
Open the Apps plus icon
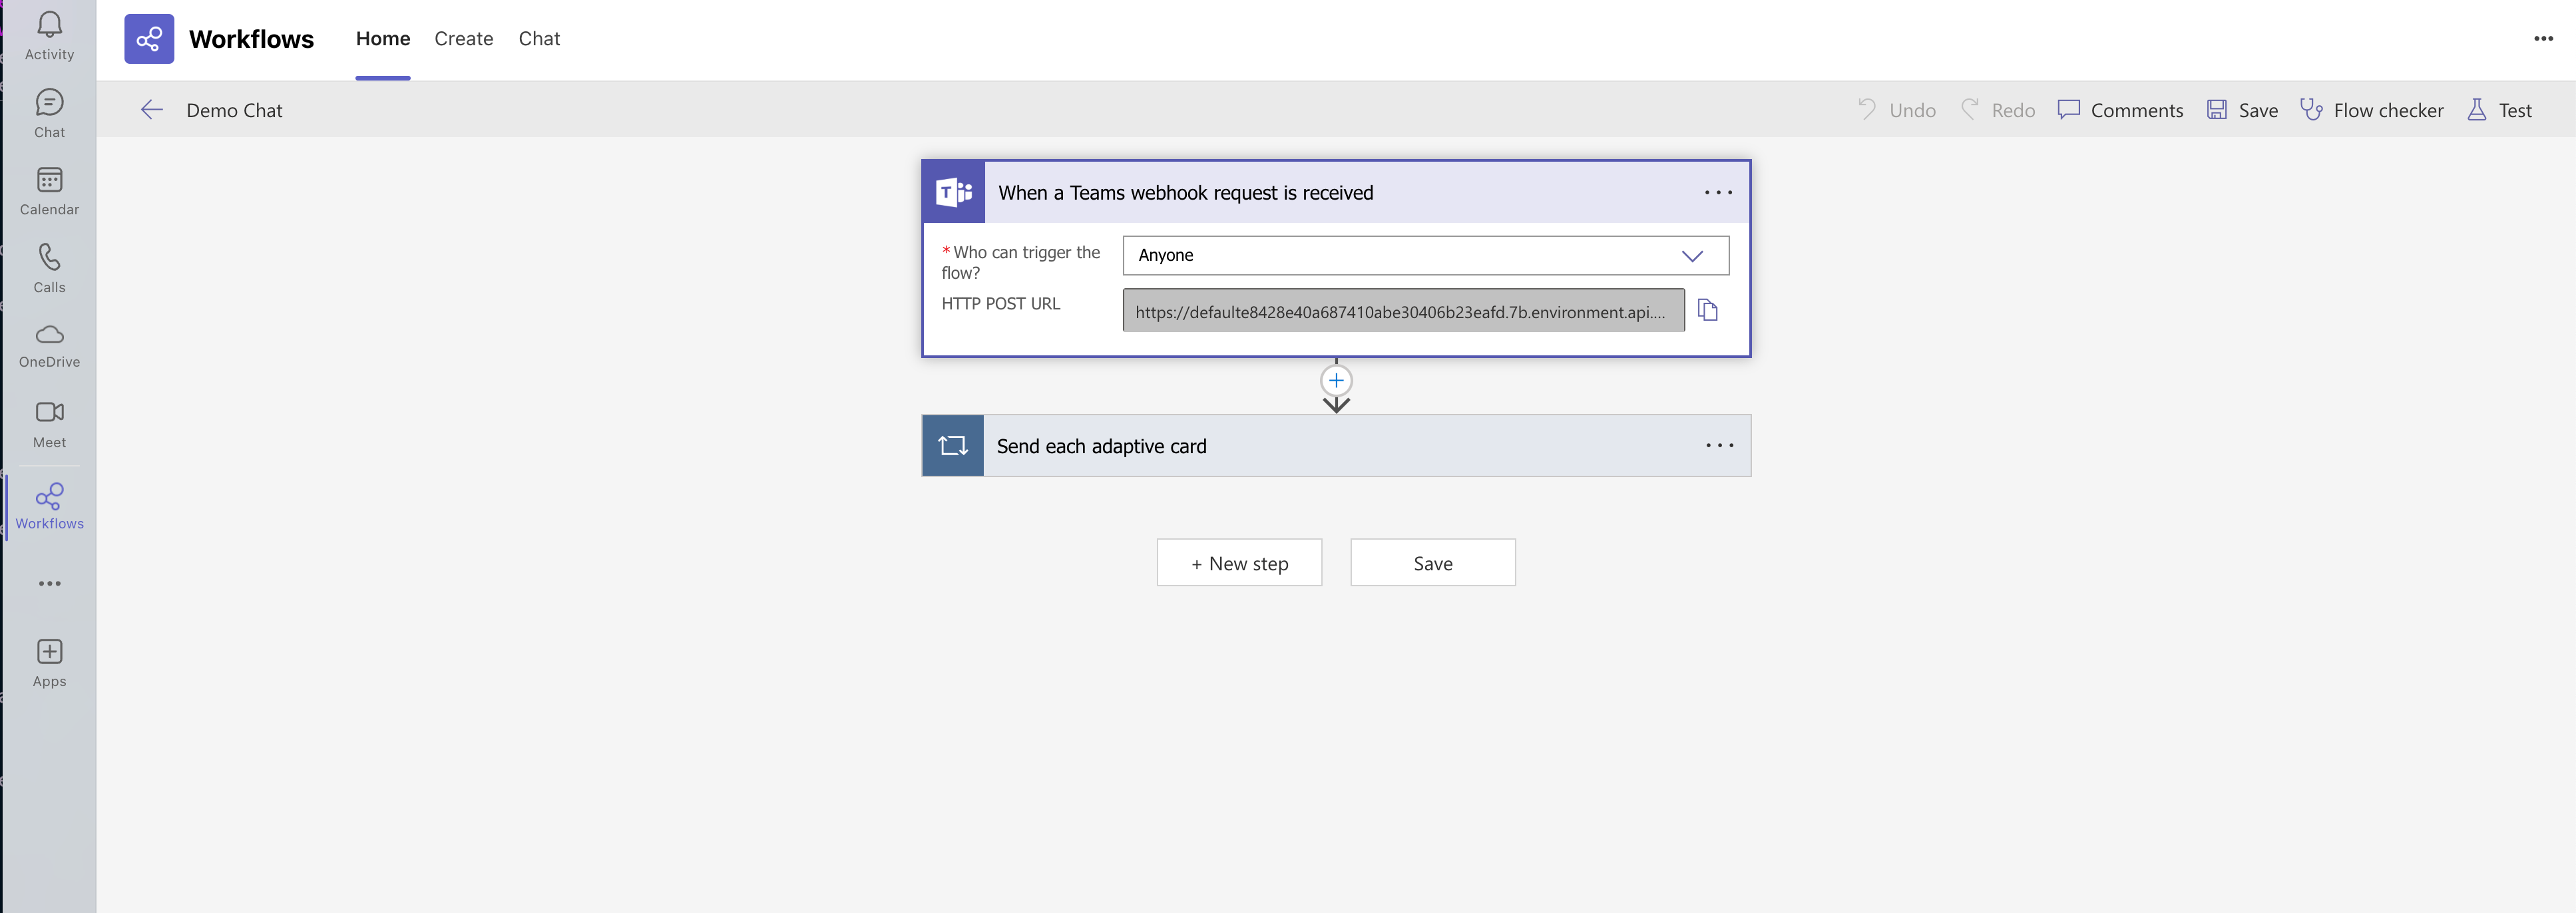pyautogui.click(x=49, y=663)
